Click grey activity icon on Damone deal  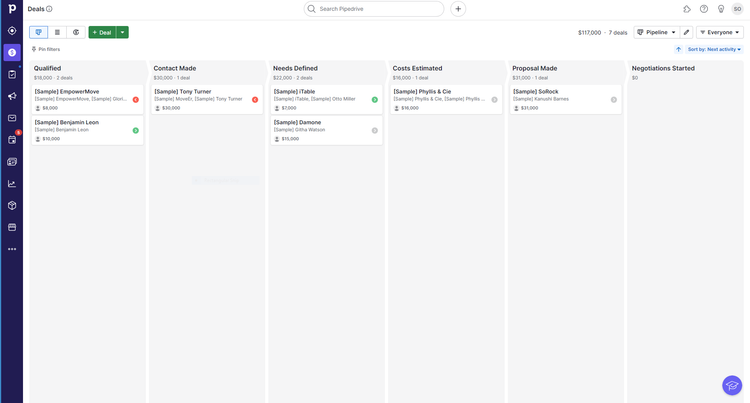pyautogui.click(x=375, y=131)
